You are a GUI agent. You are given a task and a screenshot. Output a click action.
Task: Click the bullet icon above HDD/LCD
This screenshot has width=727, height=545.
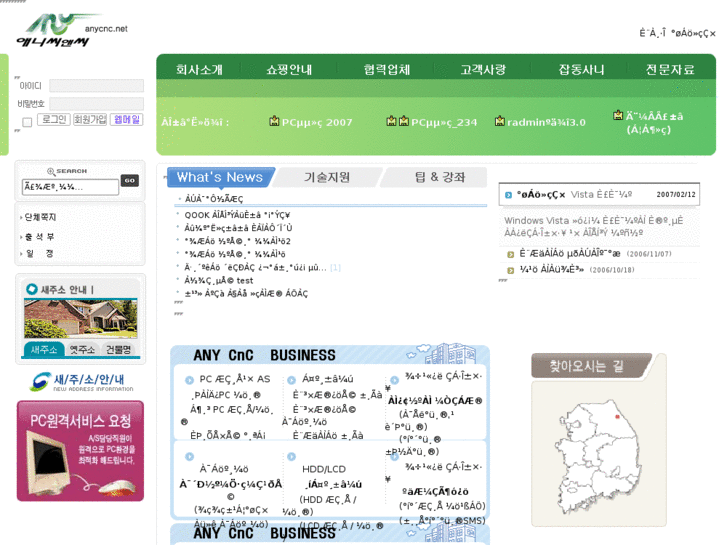tap(291, 456)
